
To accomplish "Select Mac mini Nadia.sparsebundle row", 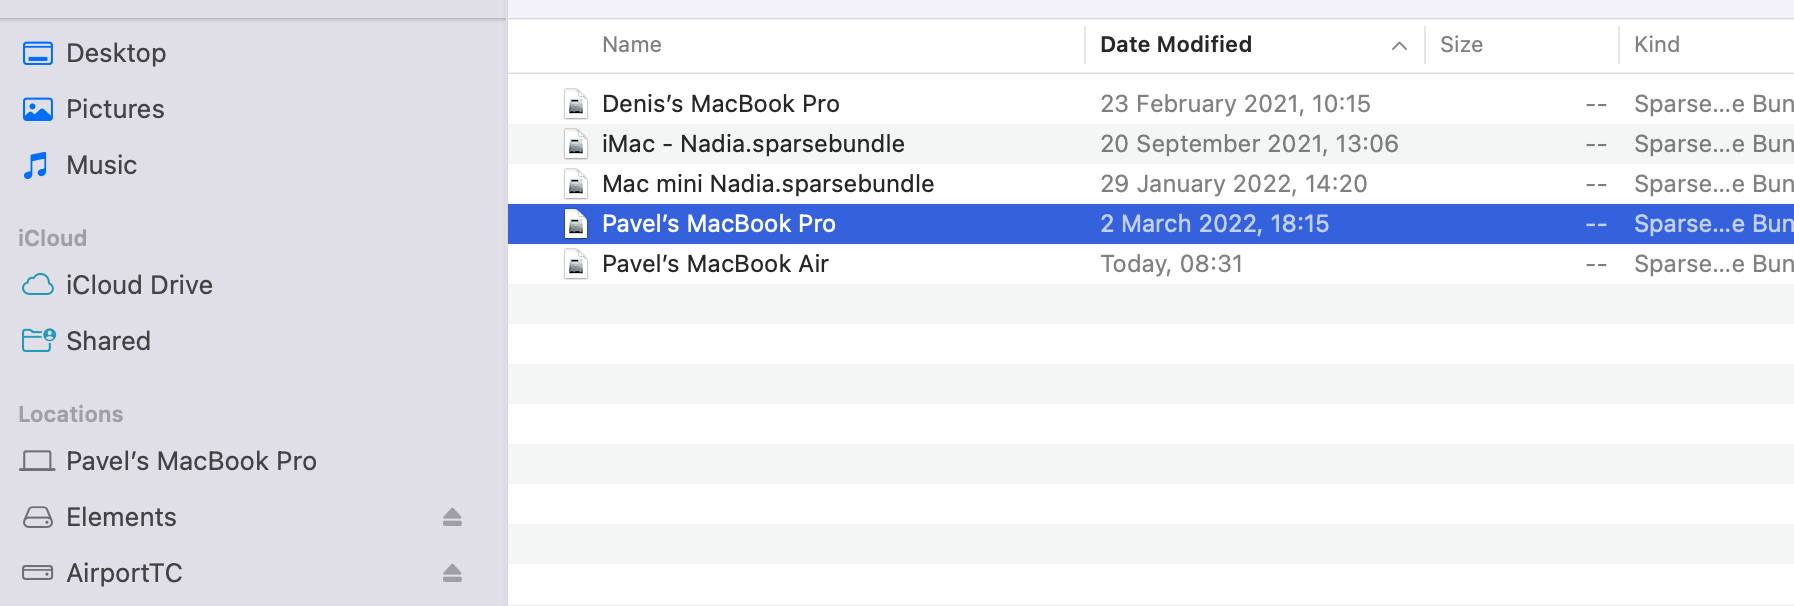I will (x=767, y=184).
